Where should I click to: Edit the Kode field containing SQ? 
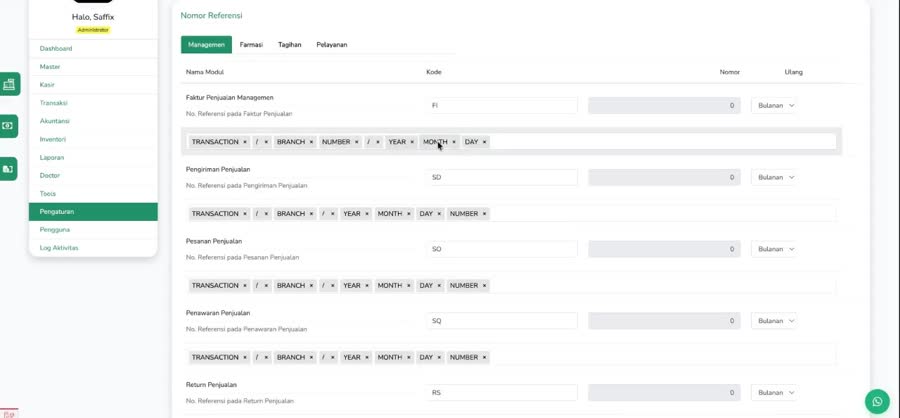tap(502, 321)
